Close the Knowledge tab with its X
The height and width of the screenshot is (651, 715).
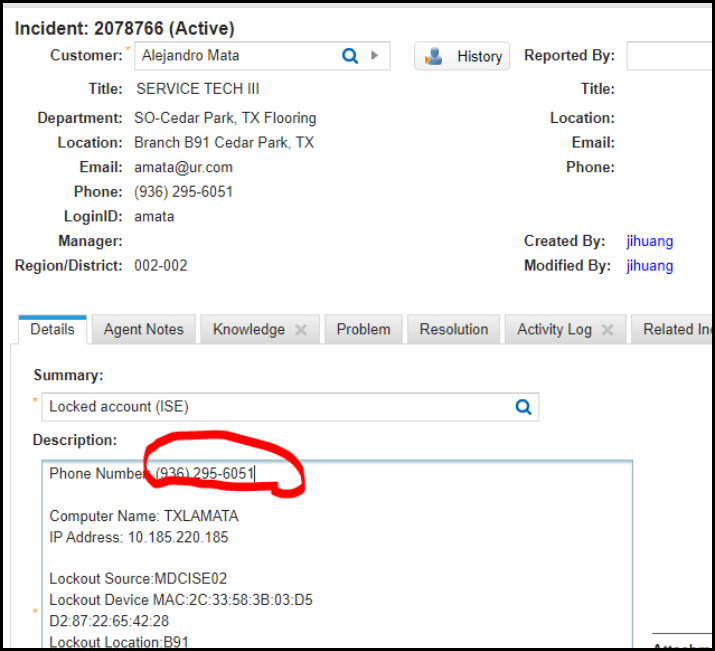(301, 330)
